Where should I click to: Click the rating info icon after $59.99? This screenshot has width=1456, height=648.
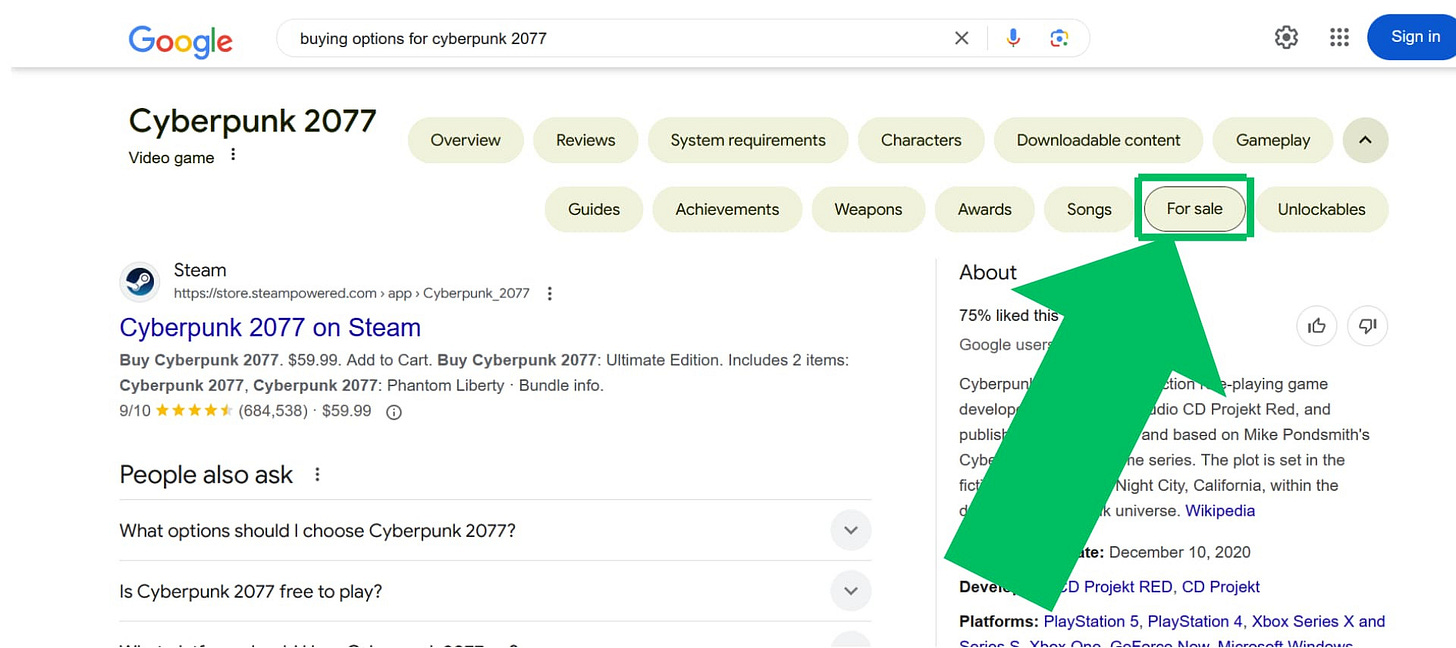coord(394,412)
